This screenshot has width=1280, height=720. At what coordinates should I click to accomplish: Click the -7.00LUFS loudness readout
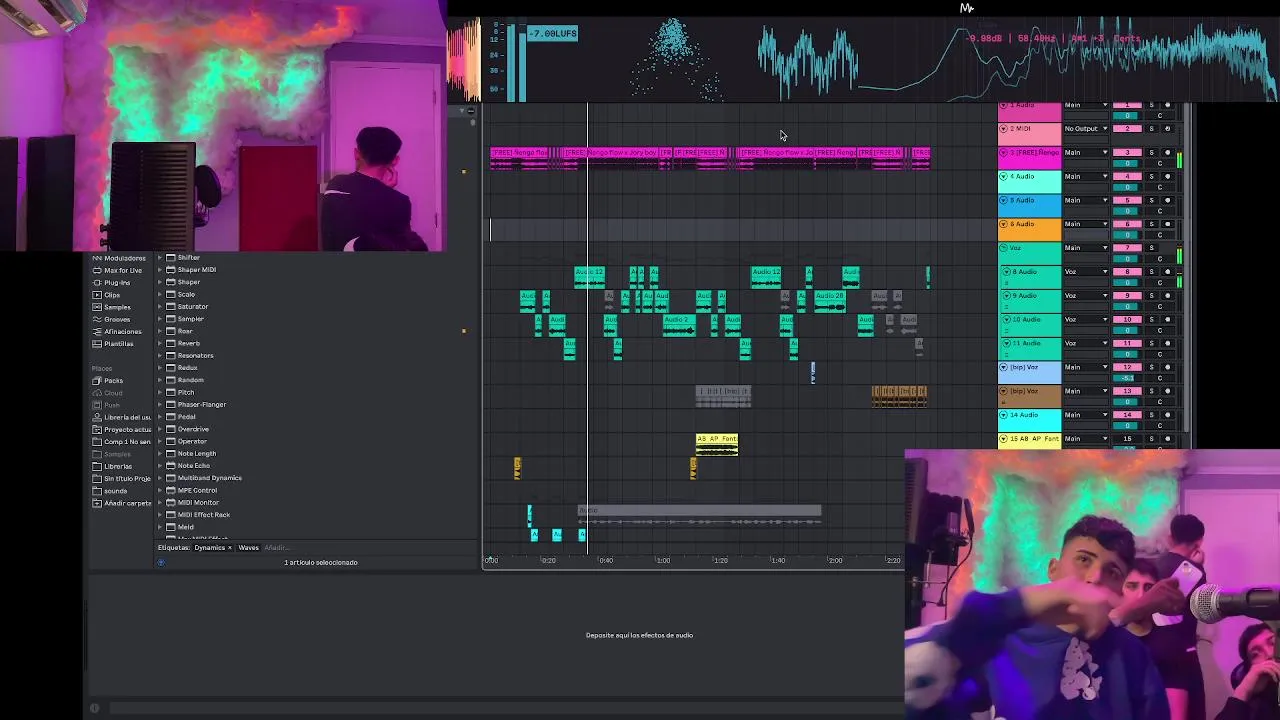pyautogui.click(x=553, y=33)
